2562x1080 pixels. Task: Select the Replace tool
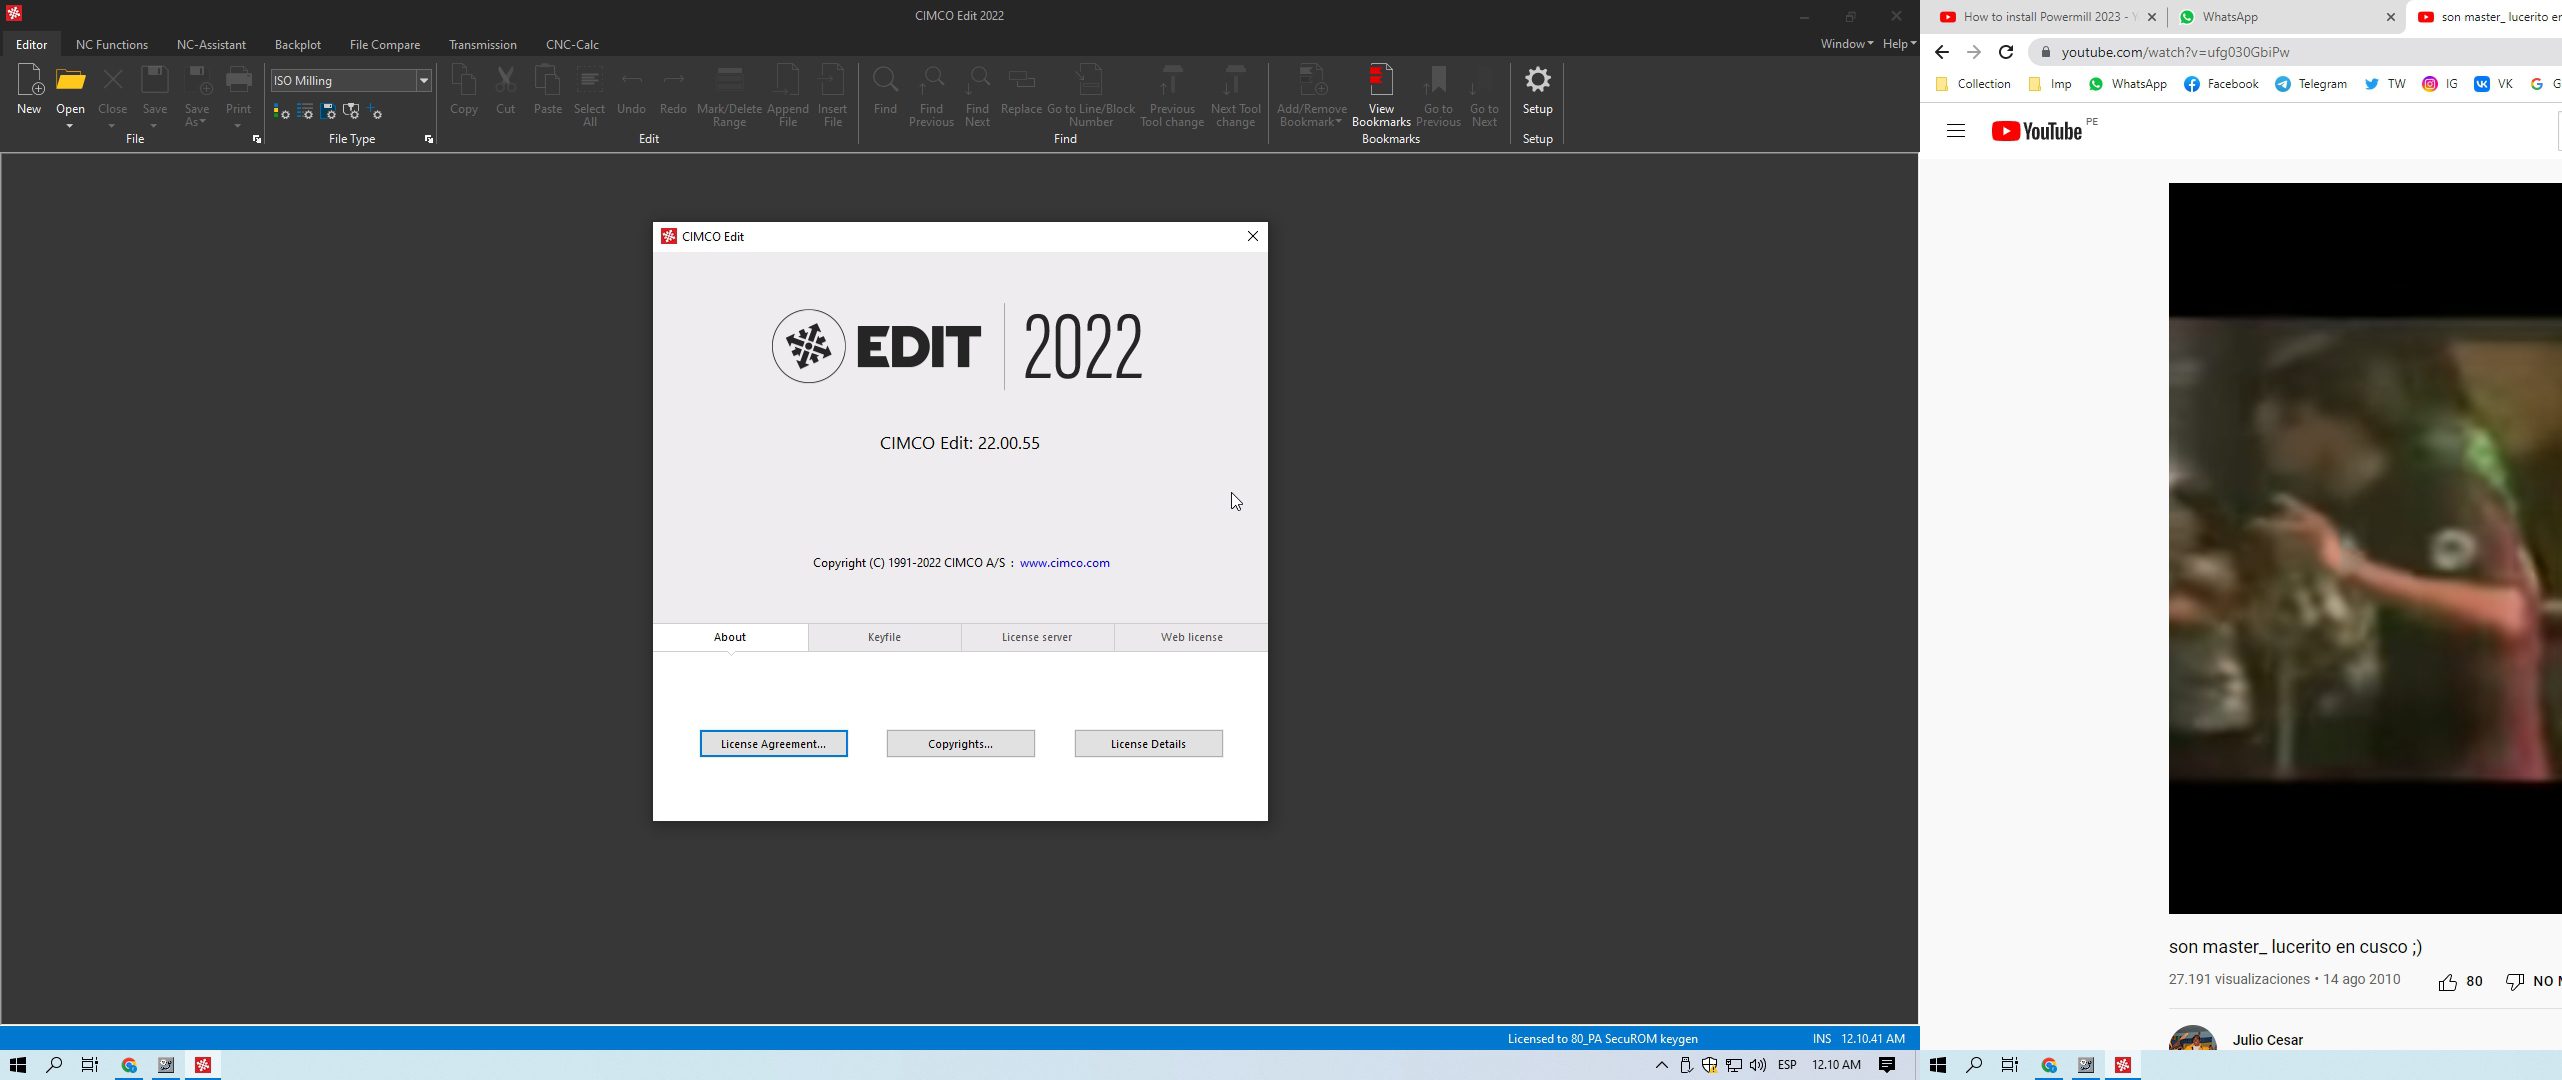click(1021, 85)
